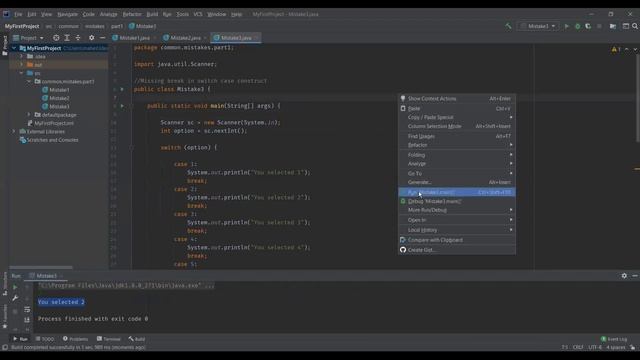Expand the out folder arrow
Screen dimensions: 640x360
click(x=22, y=64)
